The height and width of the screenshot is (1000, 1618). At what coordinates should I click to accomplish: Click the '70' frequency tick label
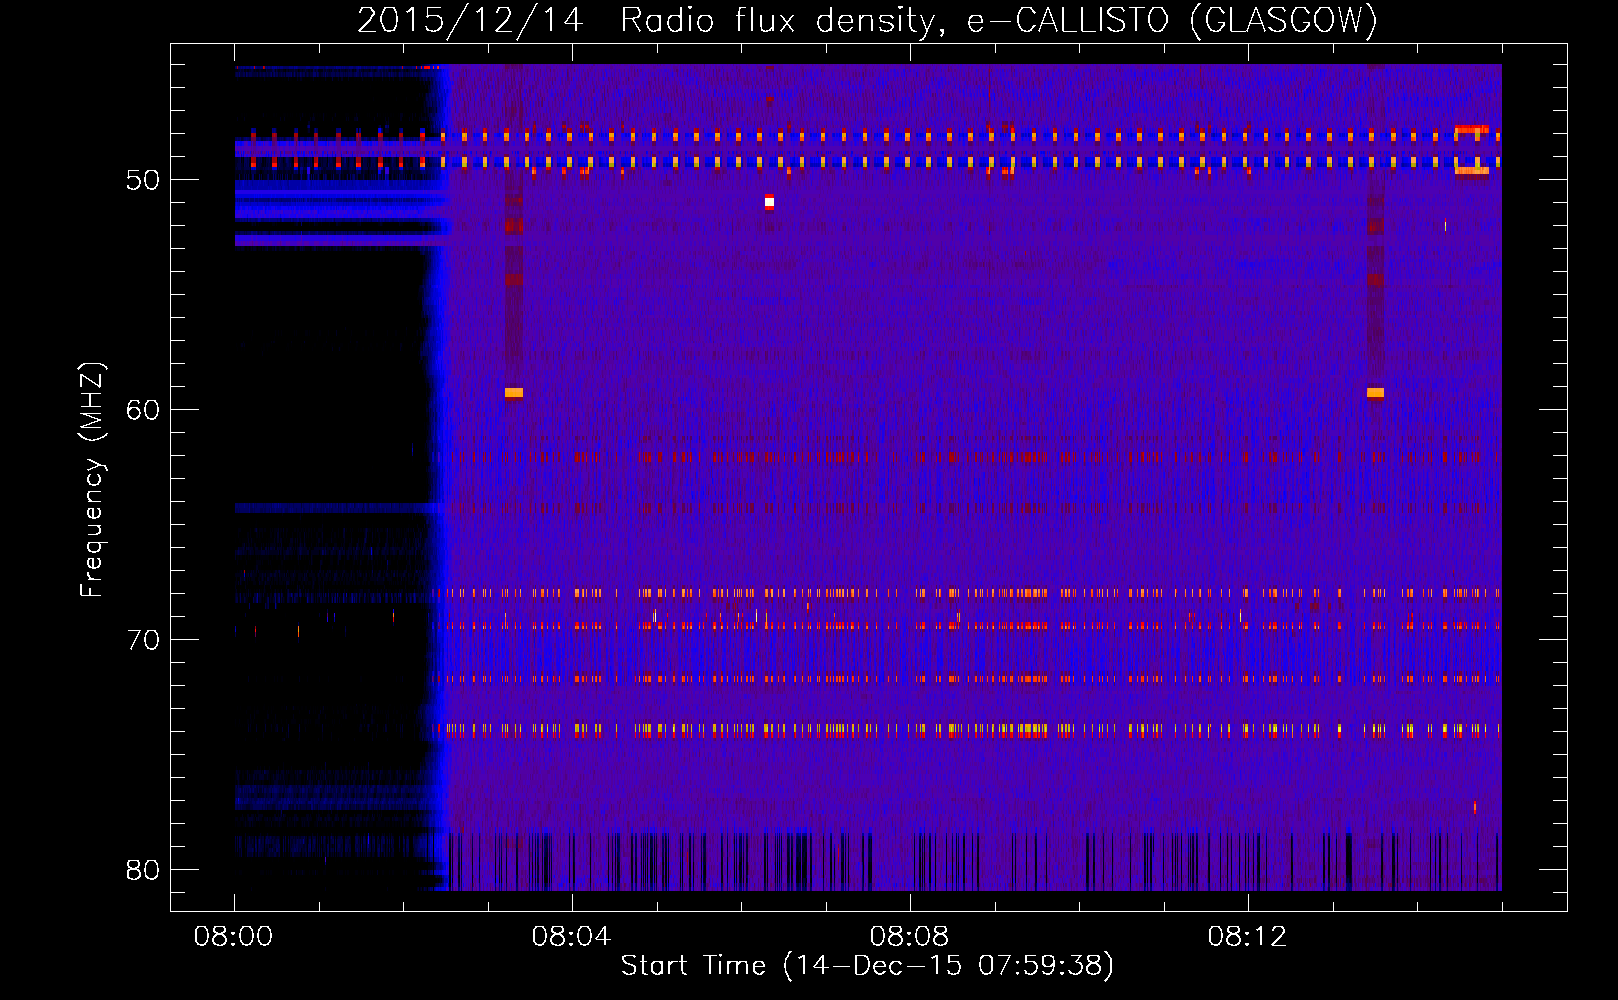[x=143, y=640]
